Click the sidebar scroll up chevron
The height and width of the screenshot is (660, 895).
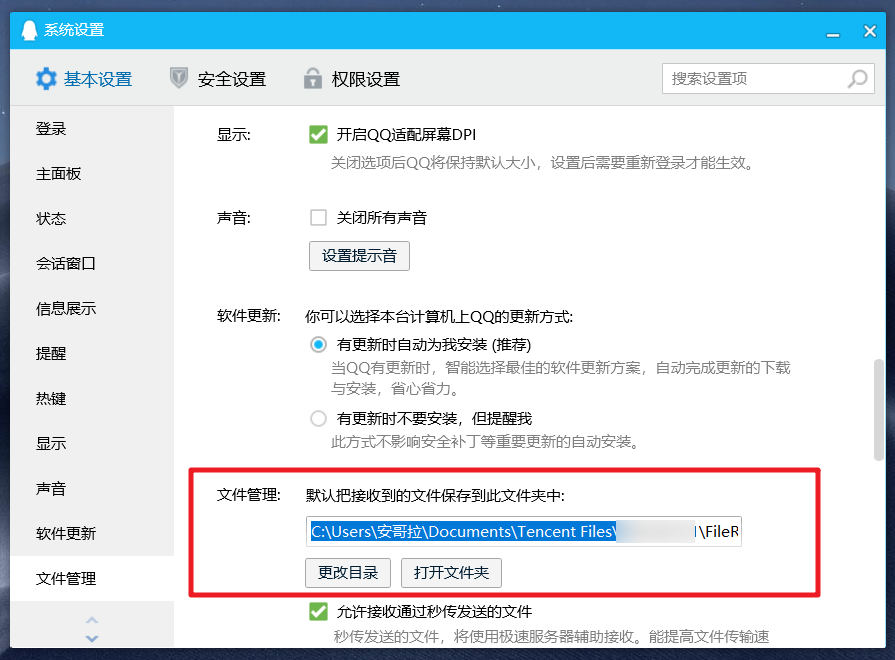coord(92,620)
